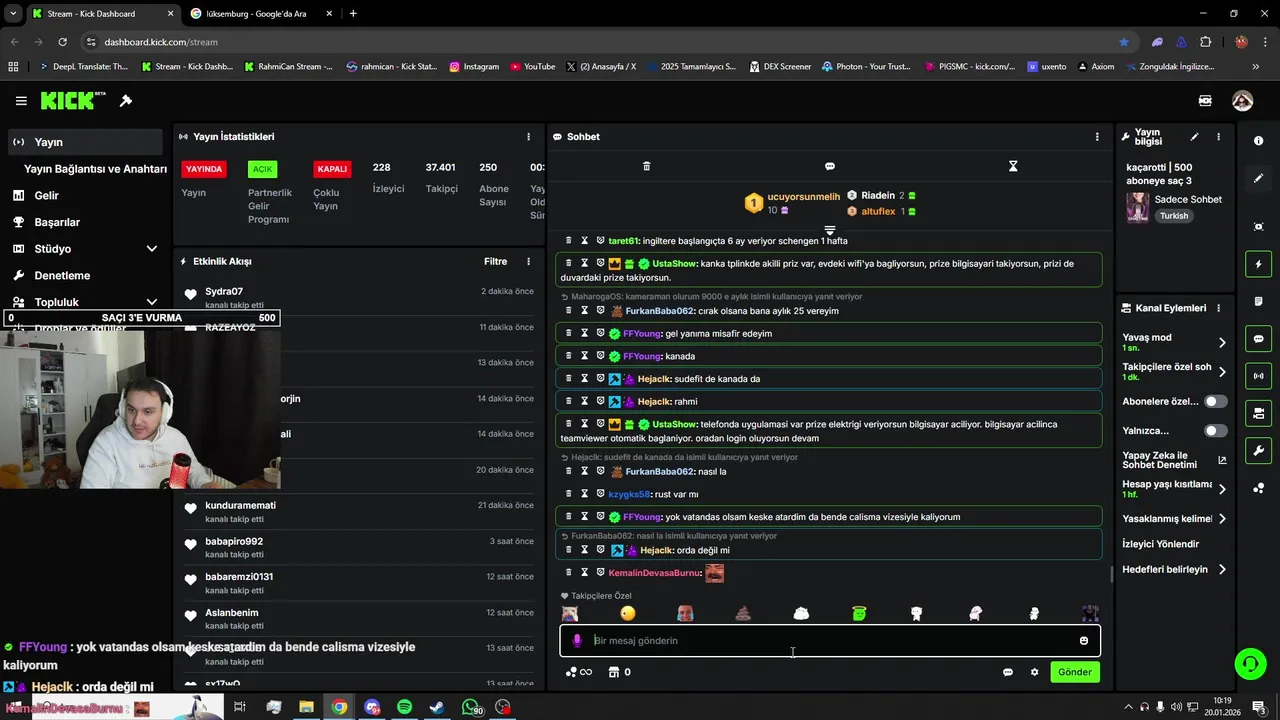This screenshot has height=720, width=1280.
Task: Open the three-dot menu of Yayın İstatistikleri
Action: 529,137
